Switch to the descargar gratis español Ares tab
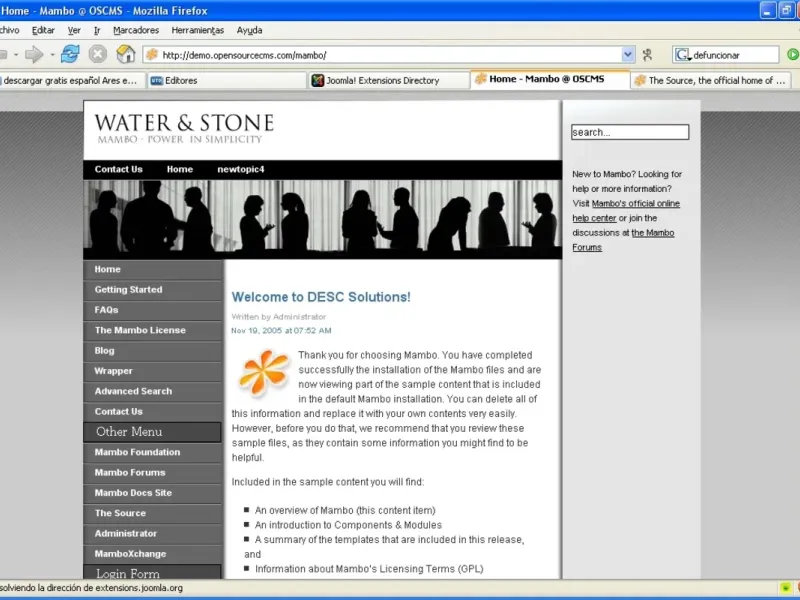Viewport: 800px width, 600px height. 71,81
